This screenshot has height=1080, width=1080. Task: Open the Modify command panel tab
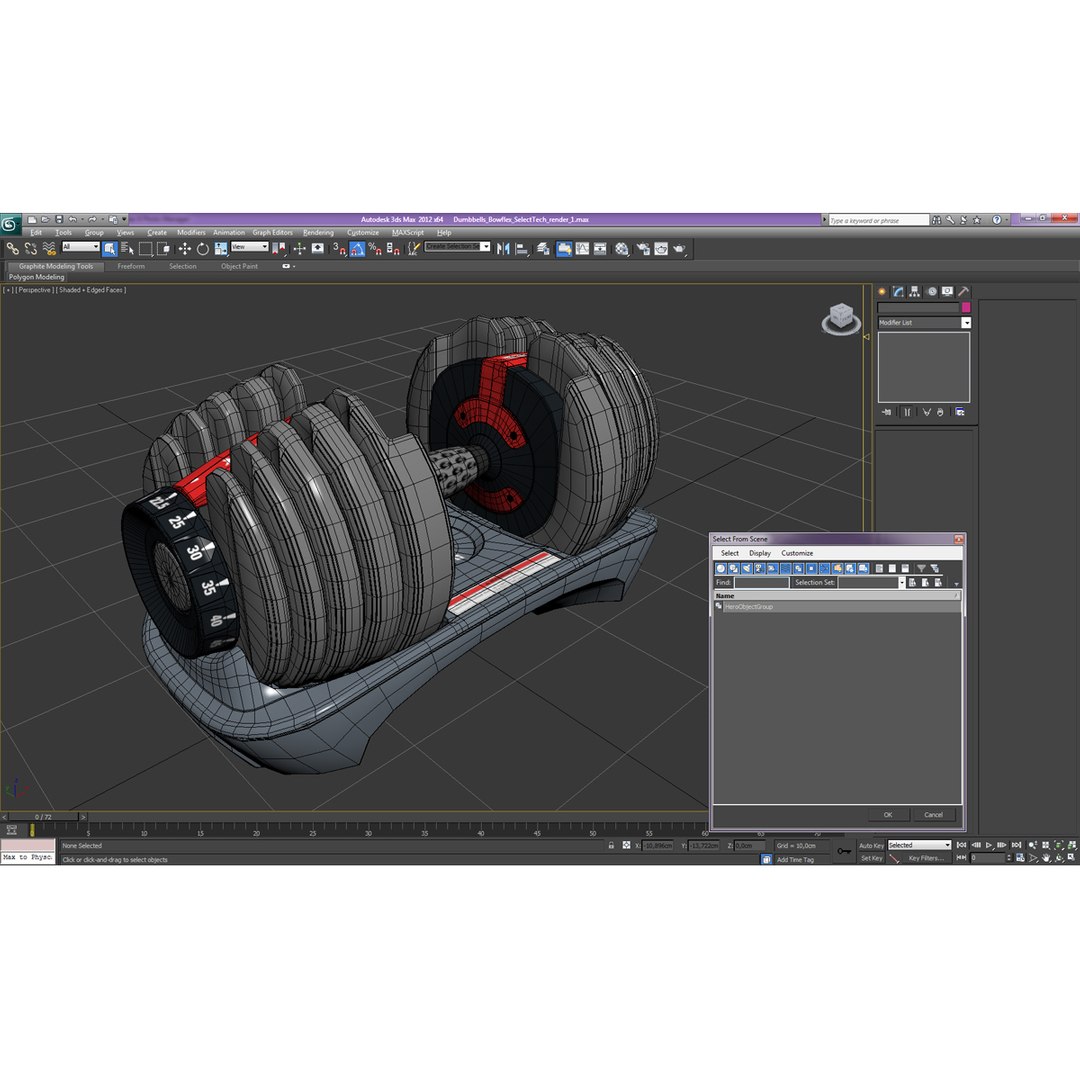click(898, 291)
